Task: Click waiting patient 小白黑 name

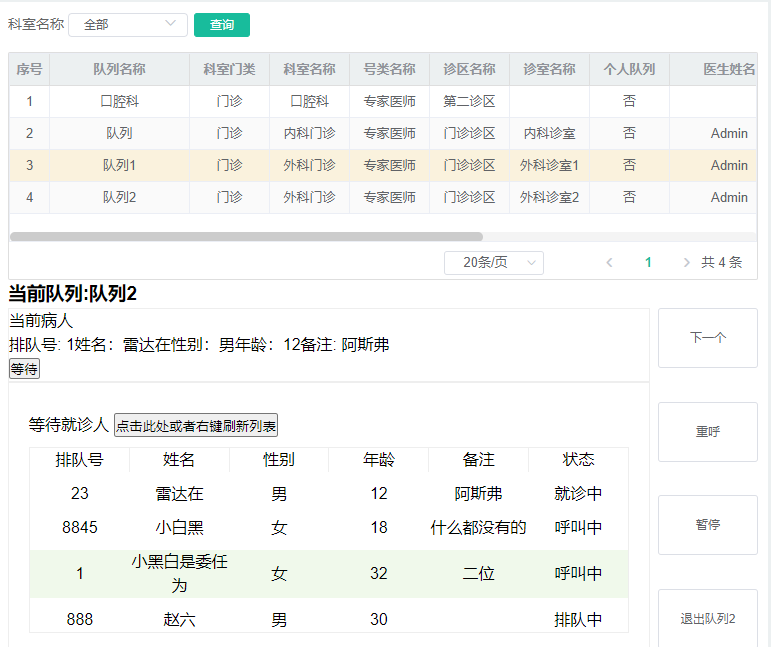Action: (179, 528)
